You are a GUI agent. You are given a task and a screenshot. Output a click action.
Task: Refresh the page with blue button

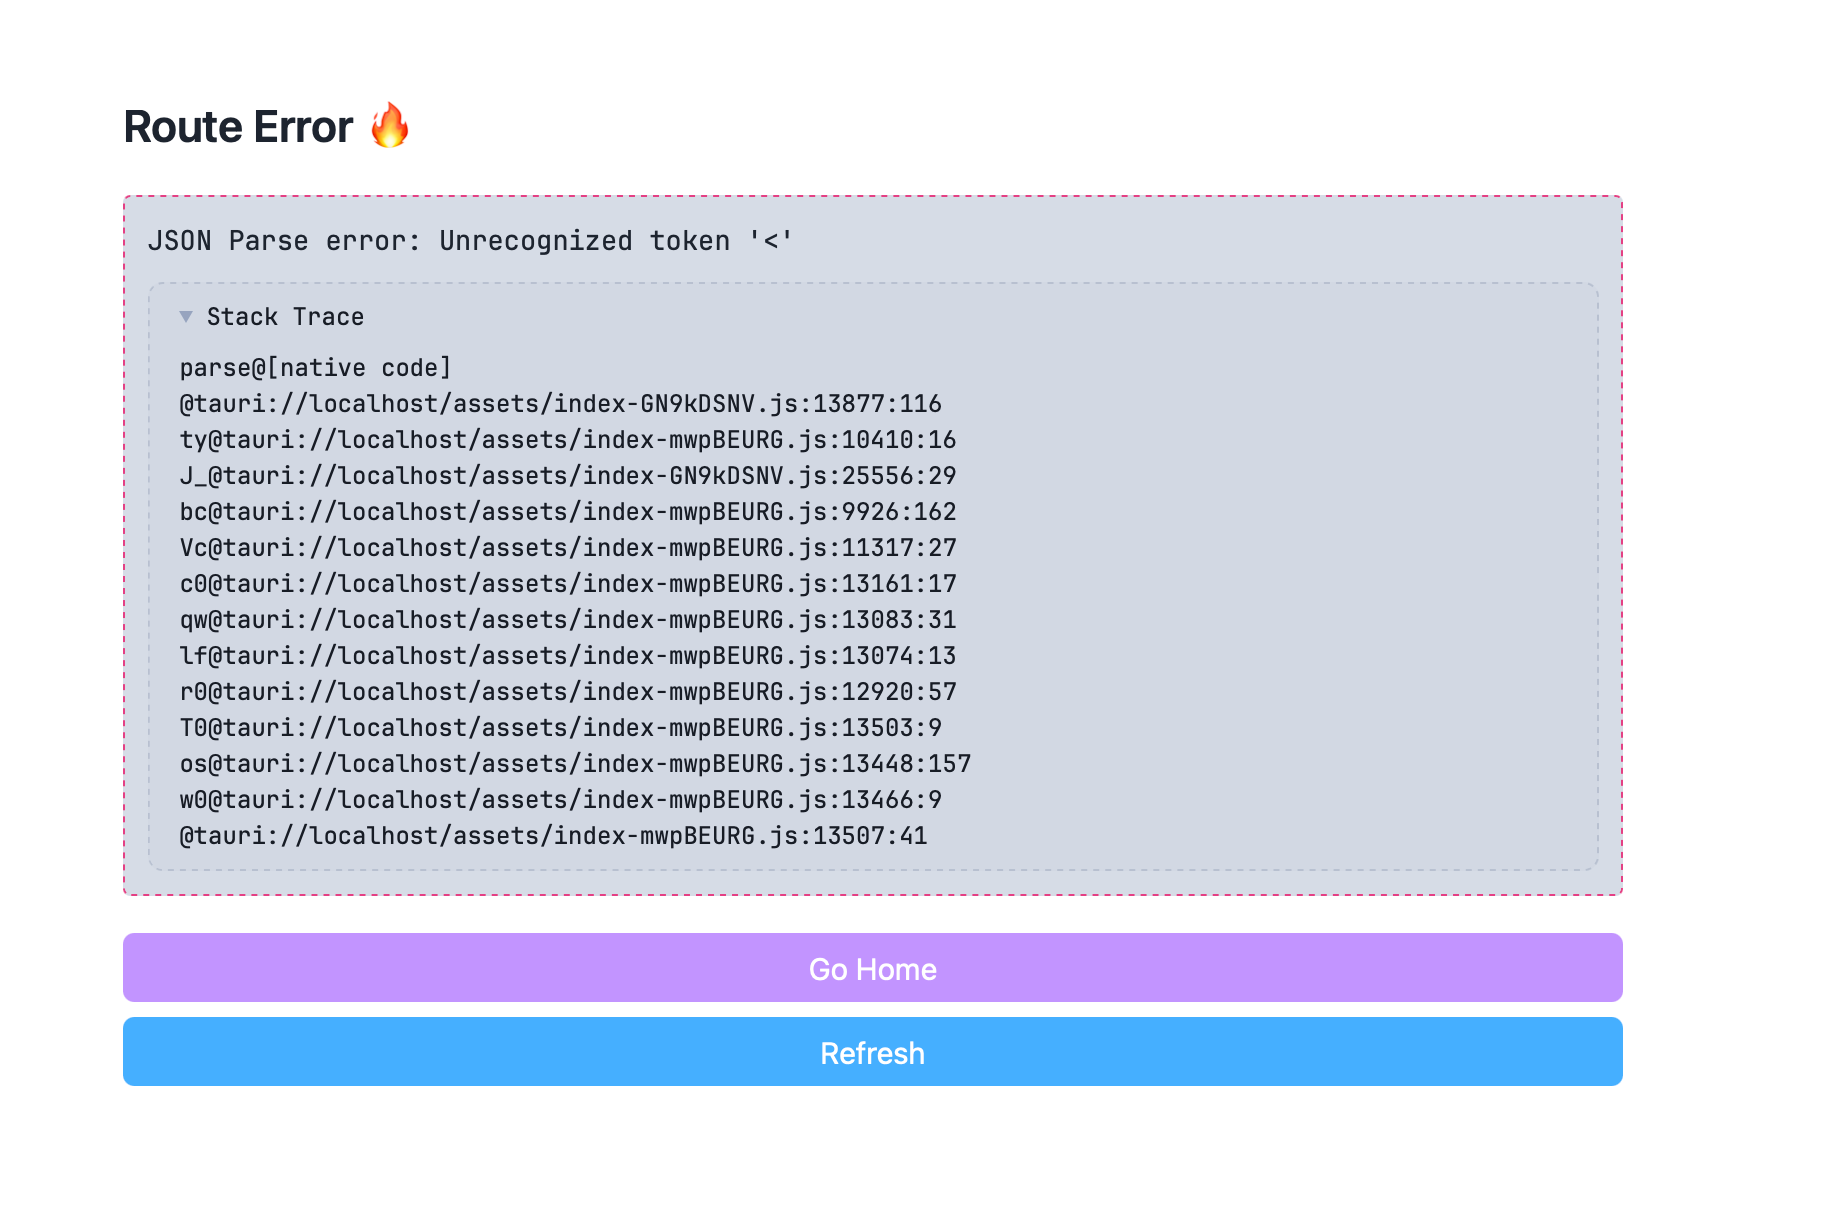coord(872,1052)
